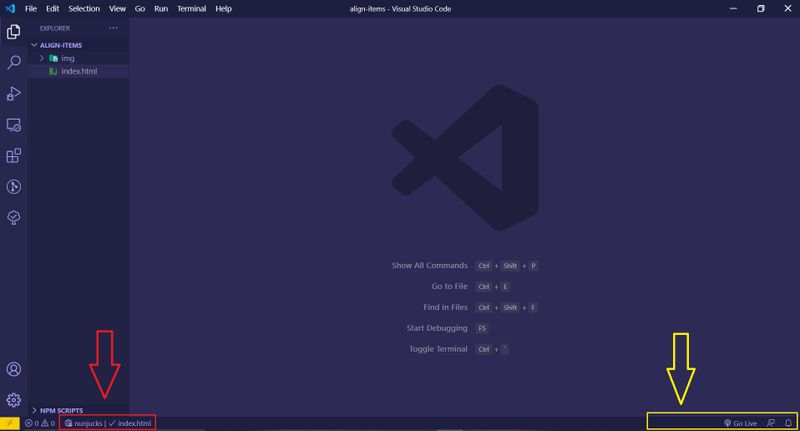
Task: Open index.html in the file tree
Action: tap(79, 71)
